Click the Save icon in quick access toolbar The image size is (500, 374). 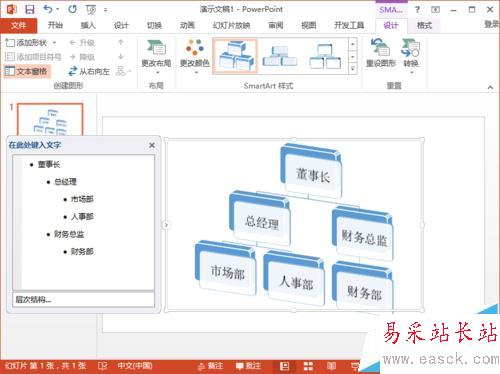30,9
